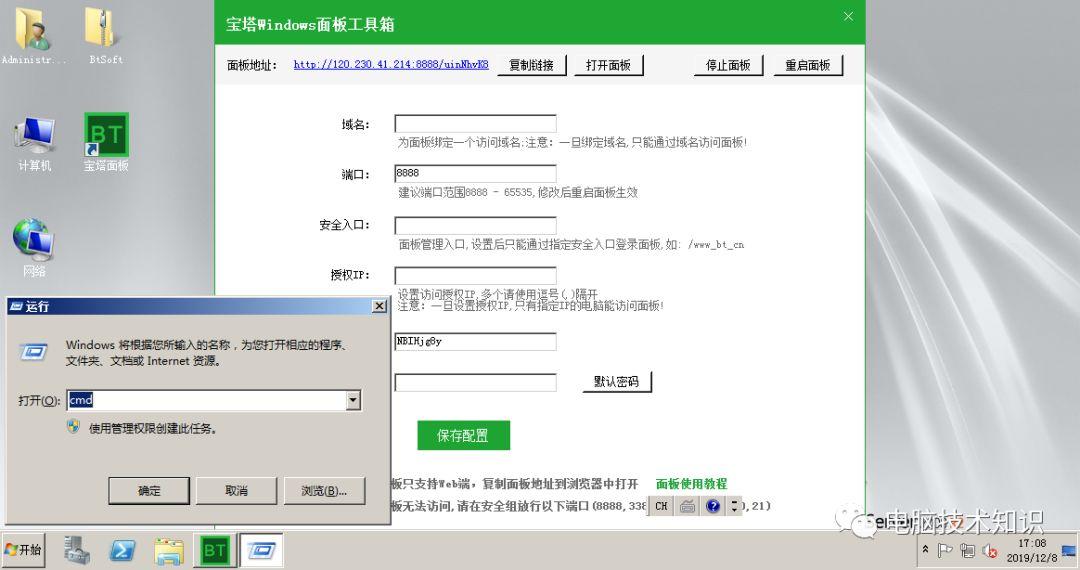Focus the 端口 field containing 8888
This screenshot has height=570, width=1080.
[x=475, y=173]
